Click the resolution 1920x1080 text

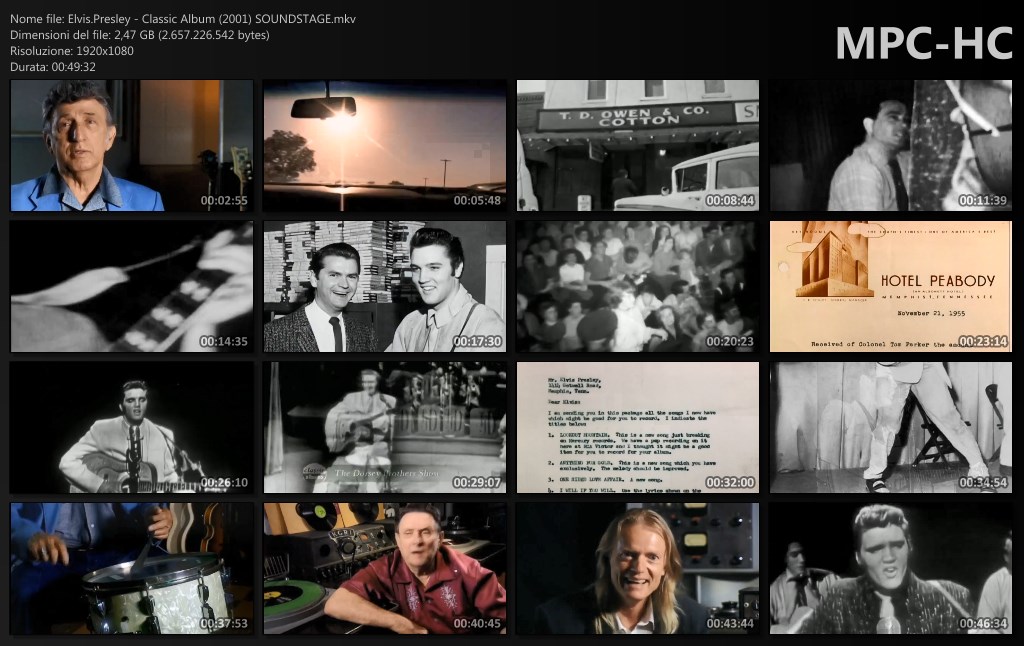[x=72, y=51]
